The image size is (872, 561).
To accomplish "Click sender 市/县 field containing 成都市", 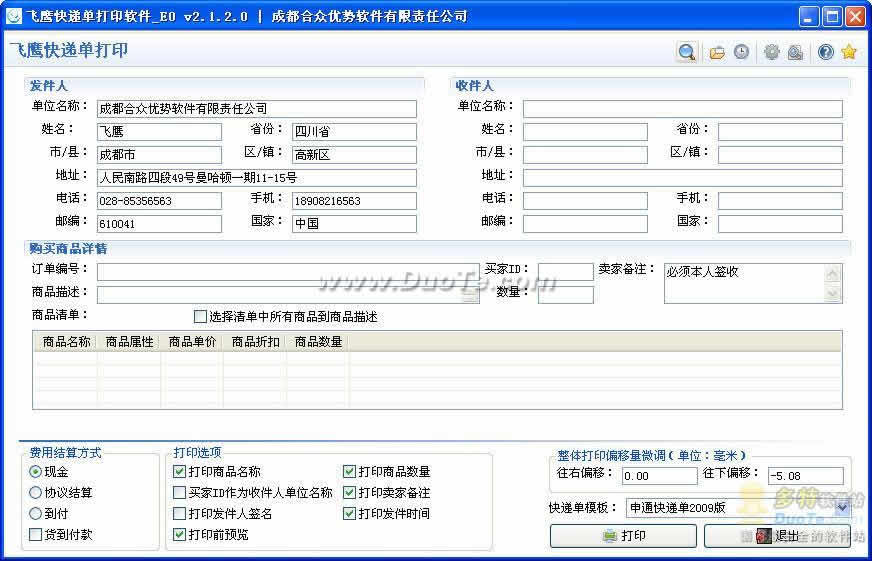I will [x=159, y=155].
